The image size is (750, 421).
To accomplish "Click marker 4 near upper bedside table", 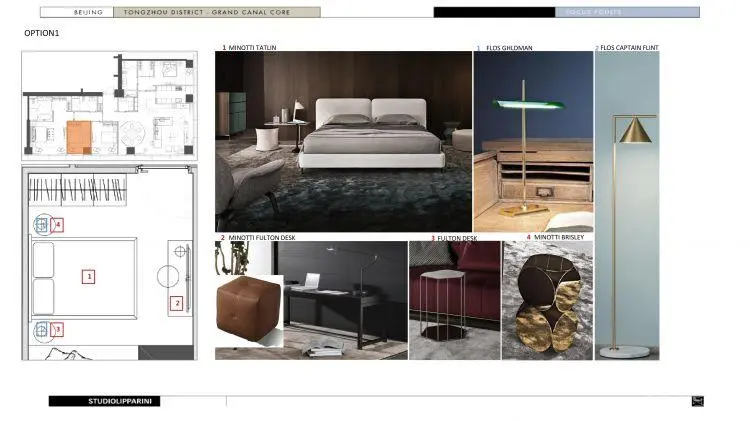I will (58, 225).
